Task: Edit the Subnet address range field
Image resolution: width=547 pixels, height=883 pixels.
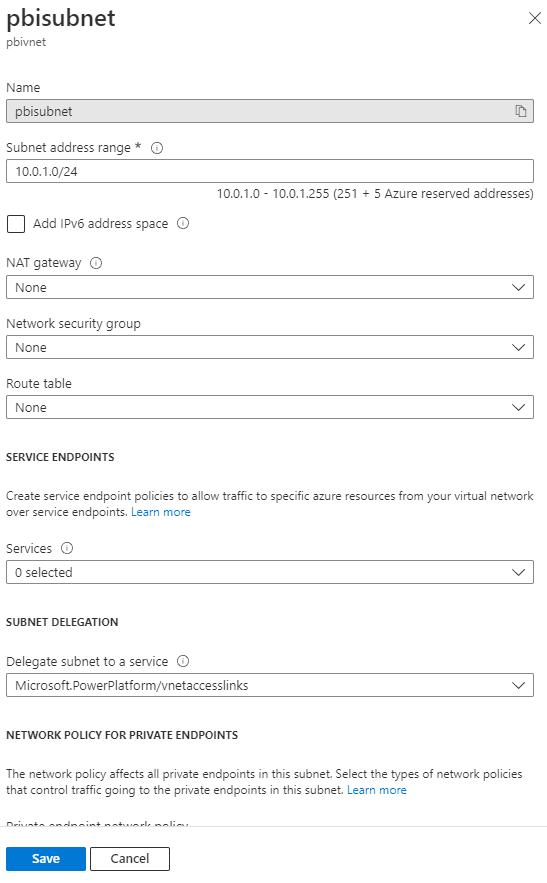Action: (x=270, y=171)
